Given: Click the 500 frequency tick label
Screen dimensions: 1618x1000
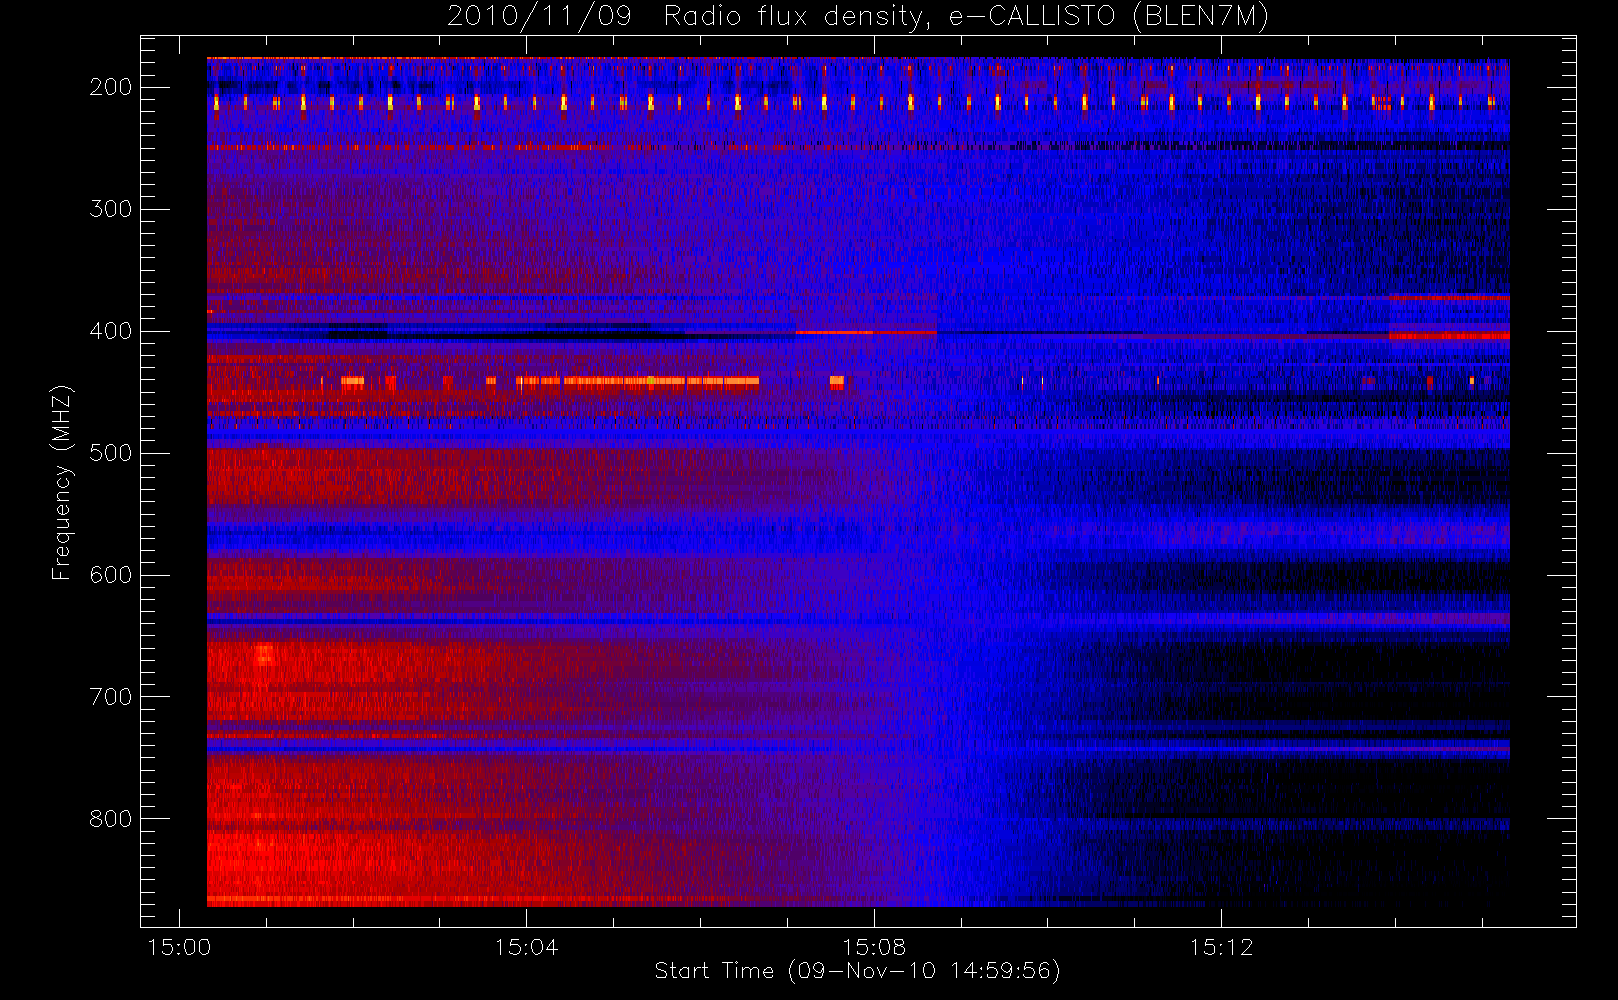Looking at the screenshot, I should click(111, 453).
